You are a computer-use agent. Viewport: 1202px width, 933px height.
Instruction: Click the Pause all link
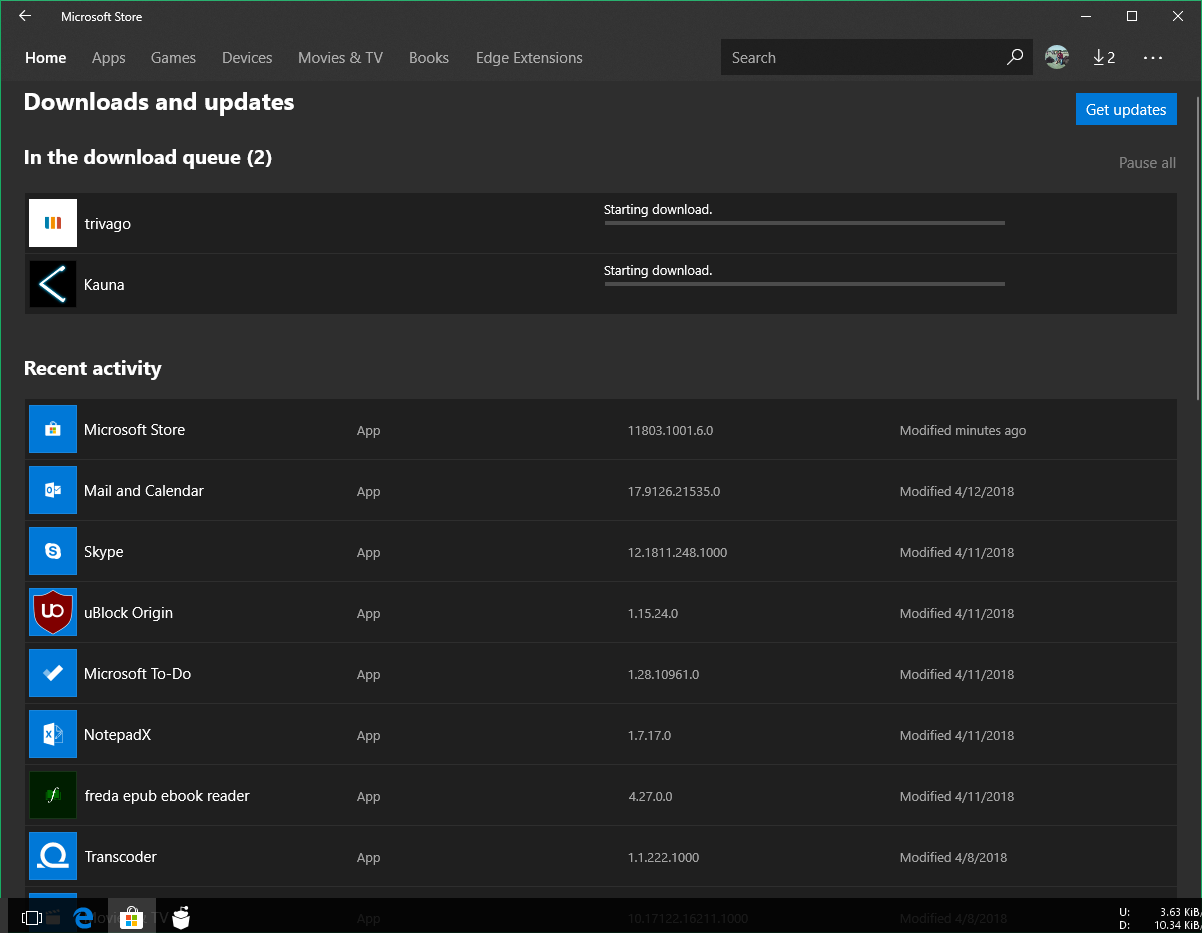1147,163
